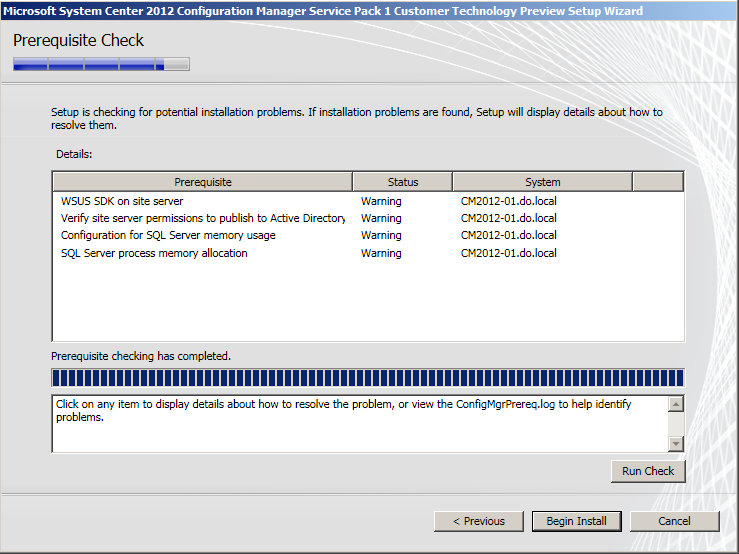
Task: Sort by the Status column header
Action: 402,182
